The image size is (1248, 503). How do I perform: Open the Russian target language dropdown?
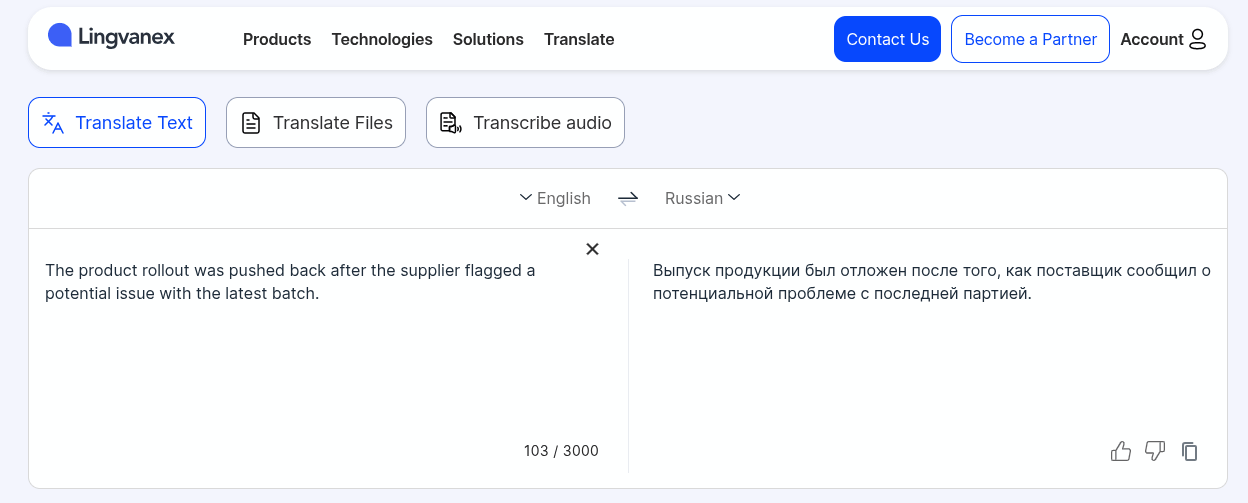[702, 198]
